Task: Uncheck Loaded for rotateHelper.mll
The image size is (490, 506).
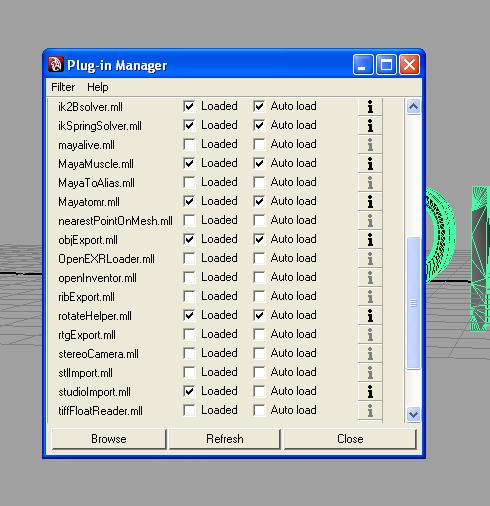Action: pyautogui.click(x=189, y=315)
